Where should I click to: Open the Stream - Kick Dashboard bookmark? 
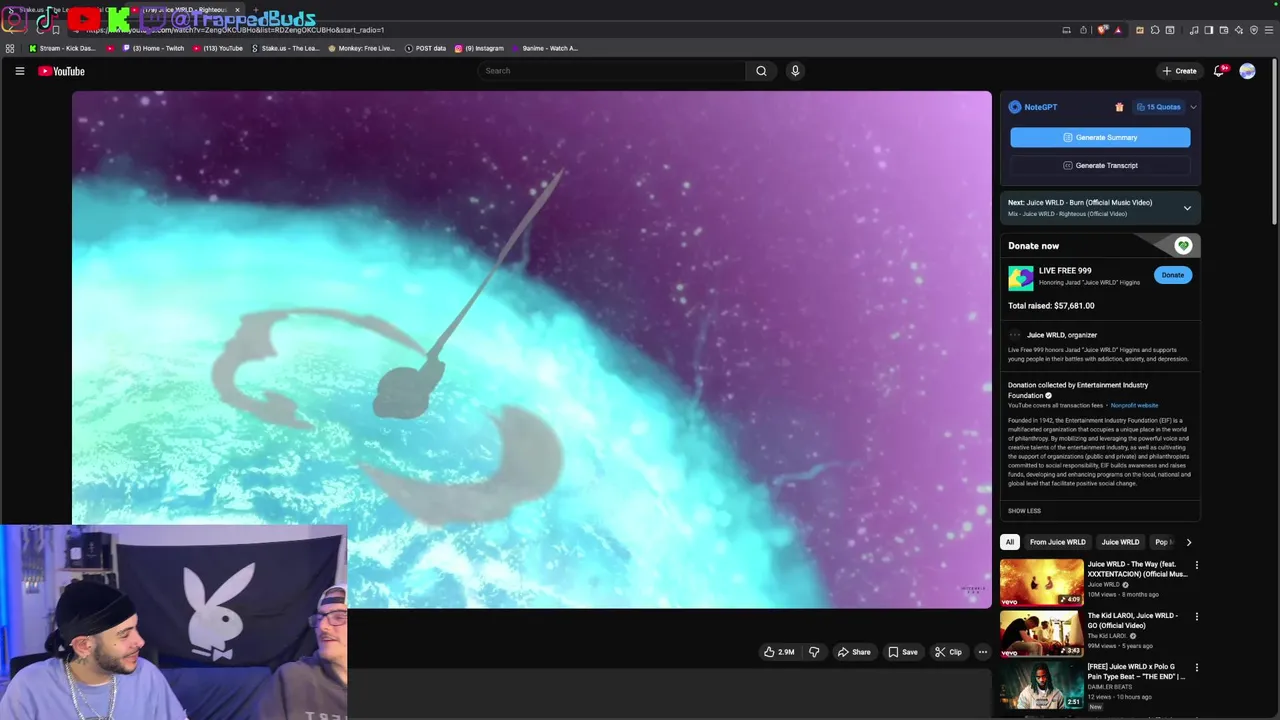click(62, 48)
